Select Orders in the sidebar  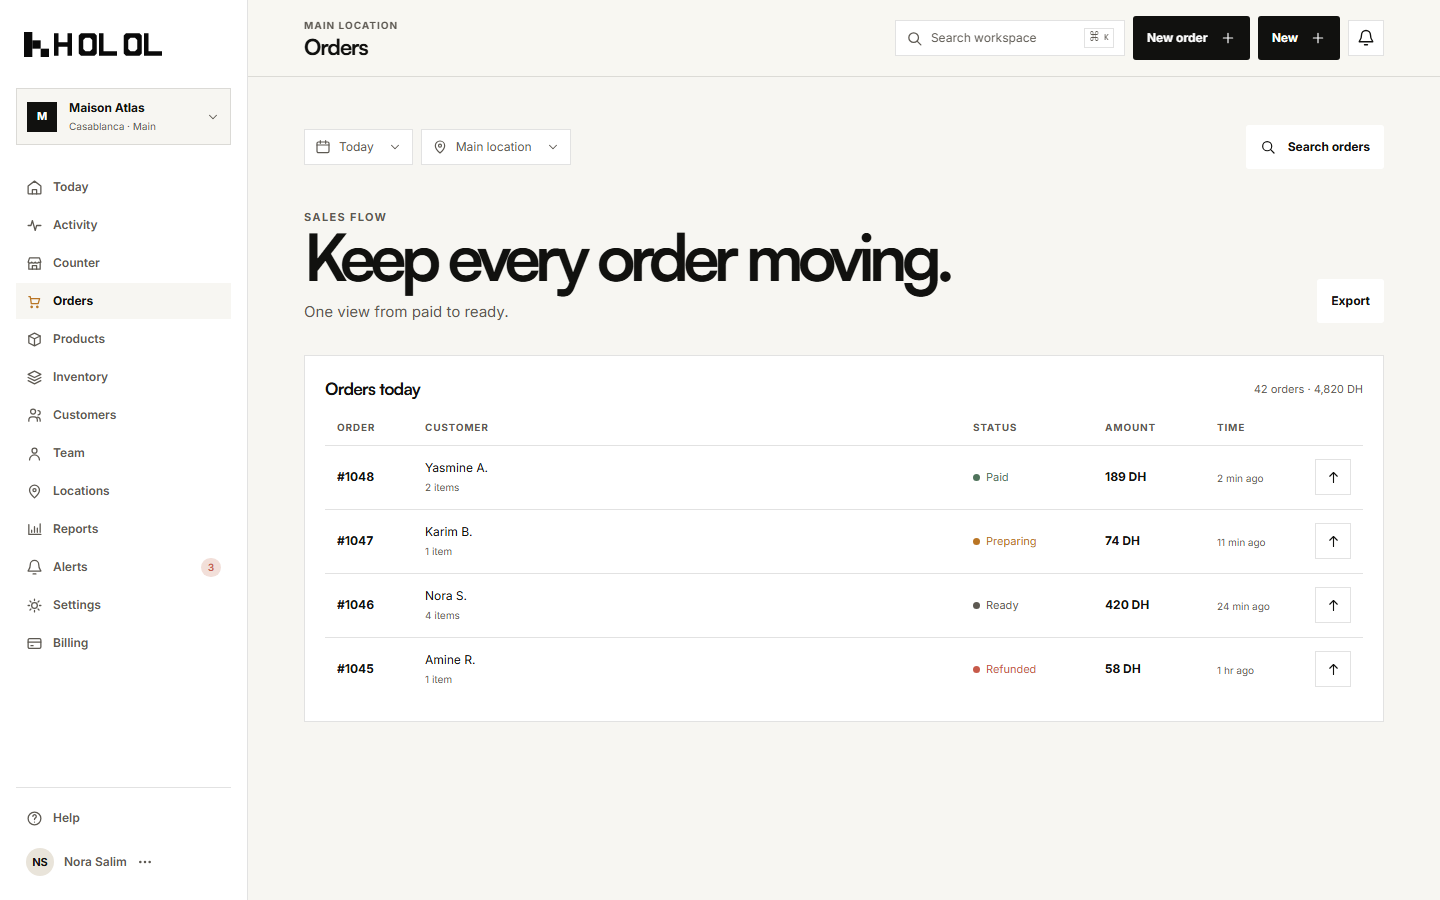[x=123, y=301]
